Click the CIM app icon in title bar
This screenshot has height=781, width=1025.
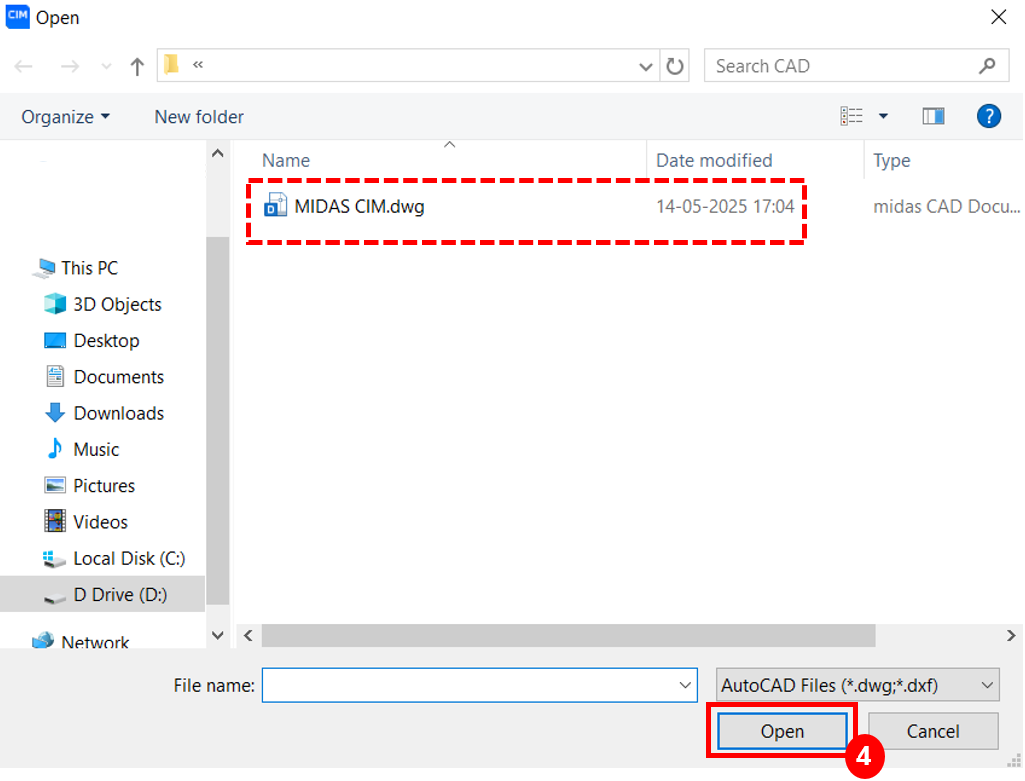18,16
